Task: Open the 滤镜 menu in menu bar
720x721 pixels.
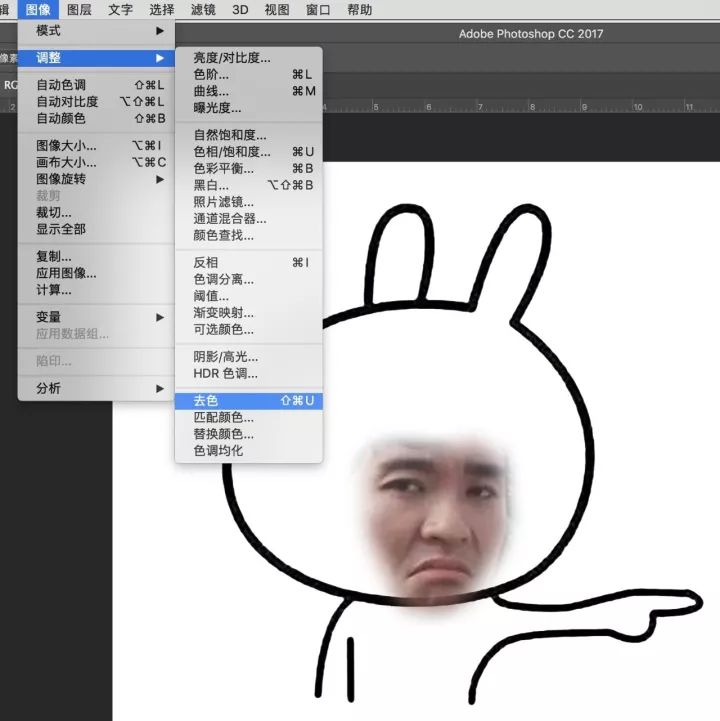Action: click(203, 10)
